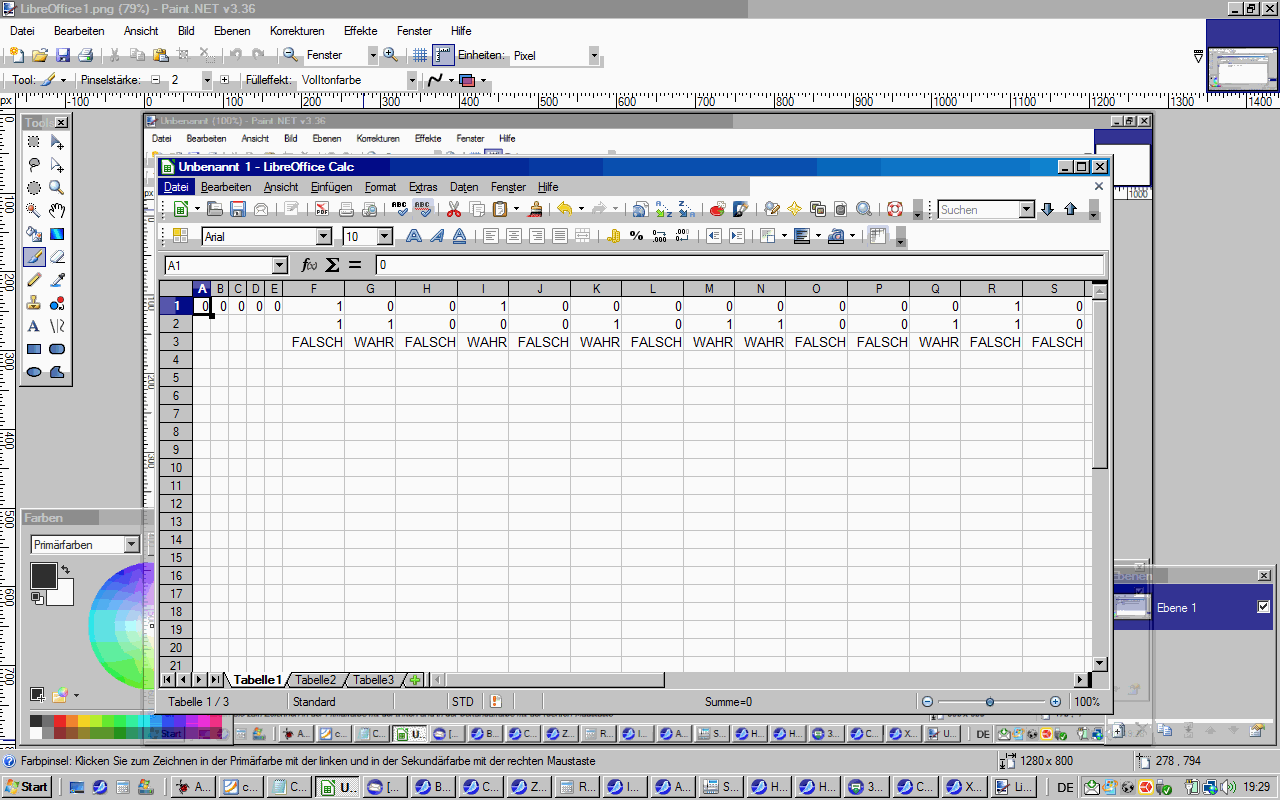Save the image with the floppy disk icon

coord(63,55)
